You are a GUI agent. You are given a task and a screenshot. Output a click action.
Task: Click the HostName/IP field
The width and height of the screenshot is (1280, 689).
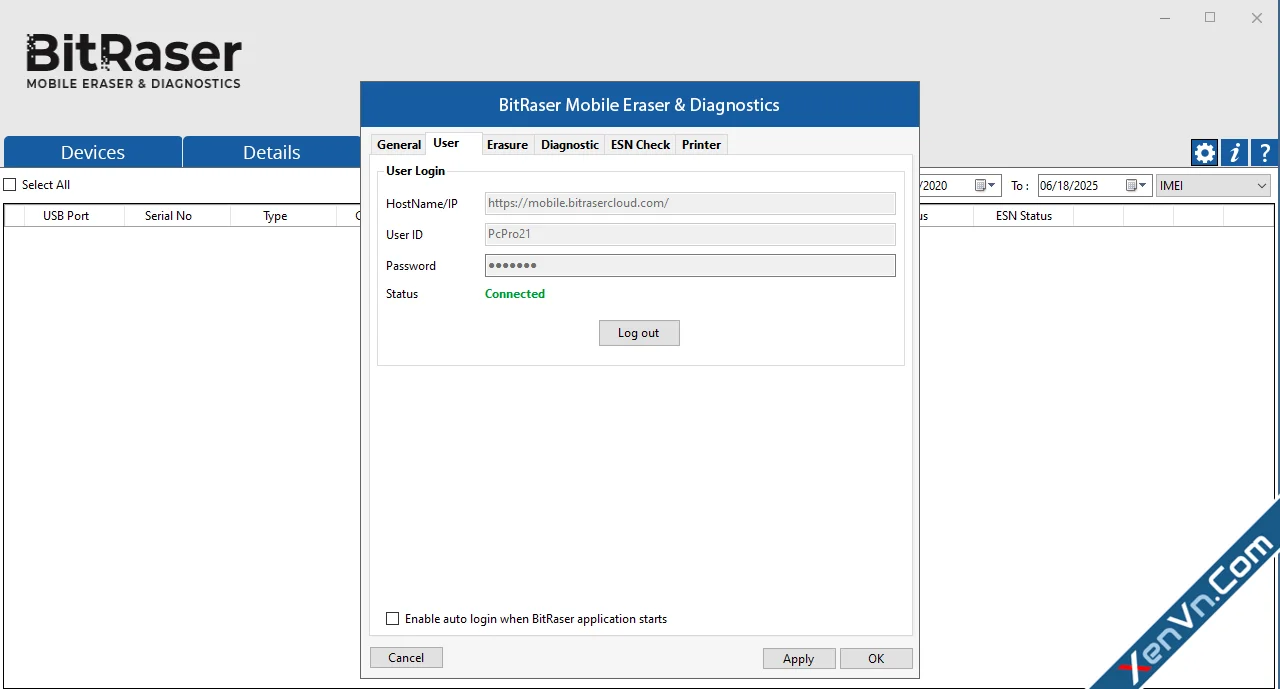690,203
